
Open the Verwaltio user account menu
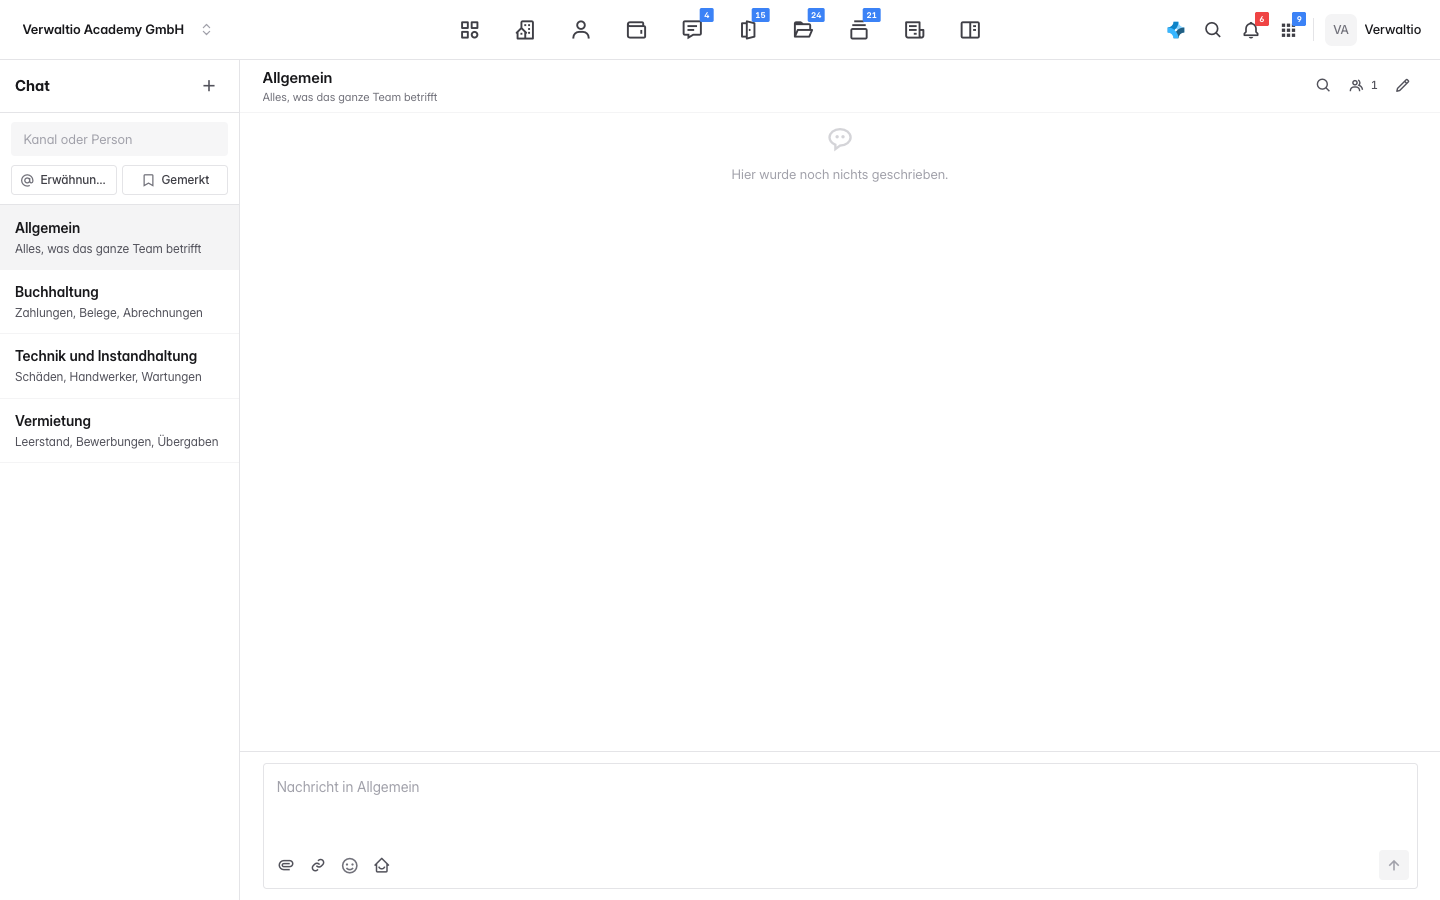click(1373, 30)
